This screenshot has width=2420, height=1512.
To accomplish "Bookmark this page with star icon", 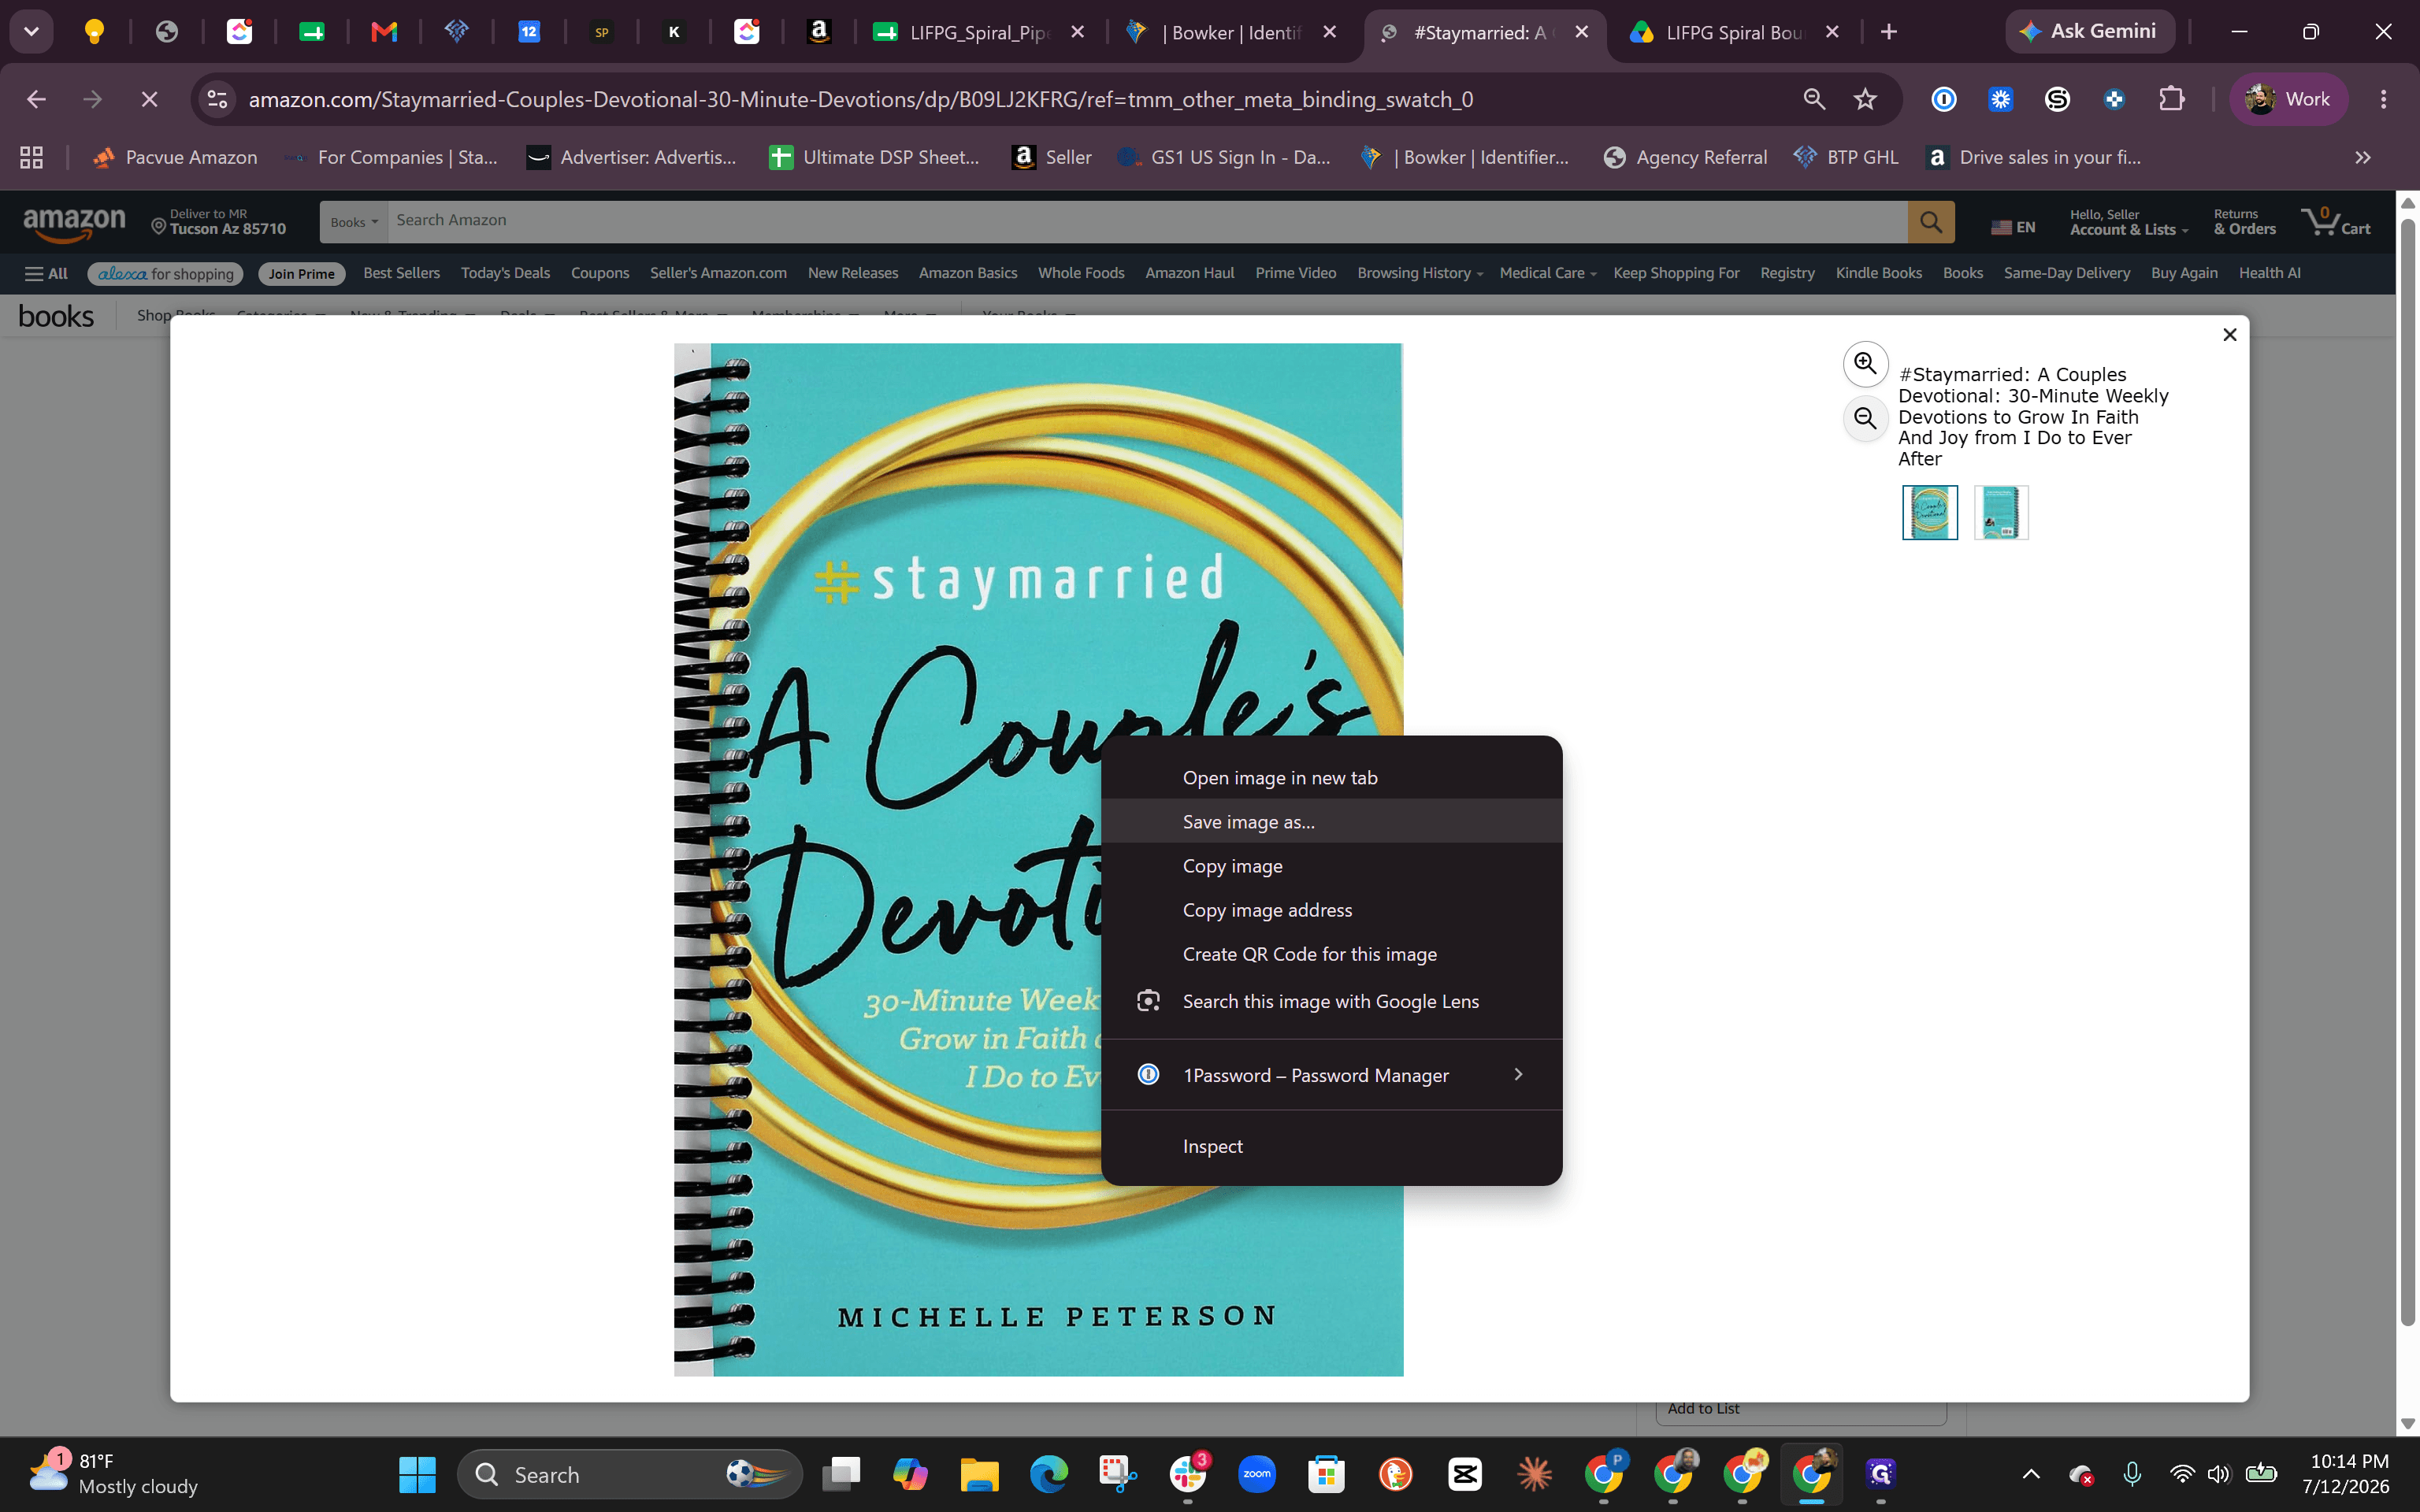I will click(x=1865, y=99).
